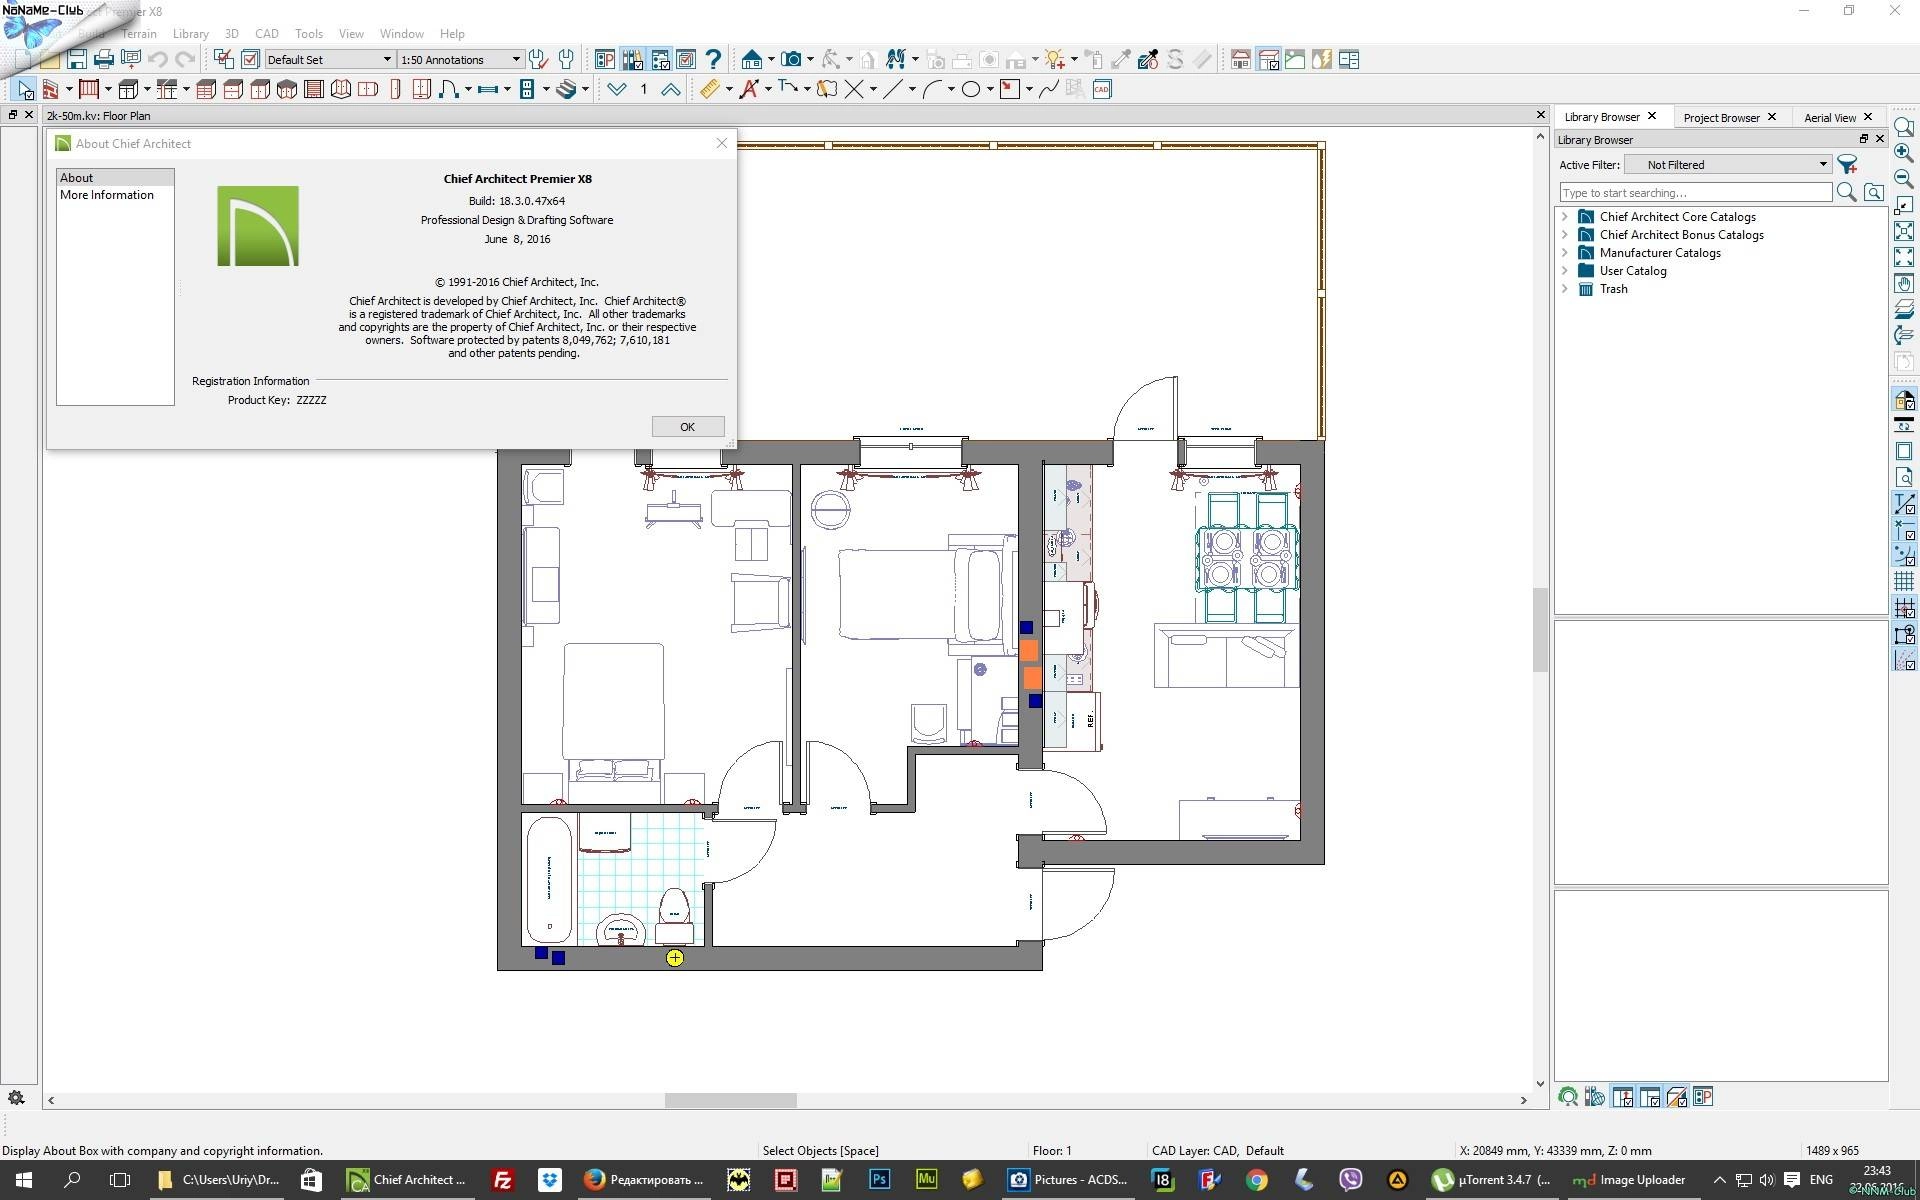The width and height of the screenshot is (1920, 1200).
Task: Select About entry in the dialog list
Action: [x=115, y=178]
